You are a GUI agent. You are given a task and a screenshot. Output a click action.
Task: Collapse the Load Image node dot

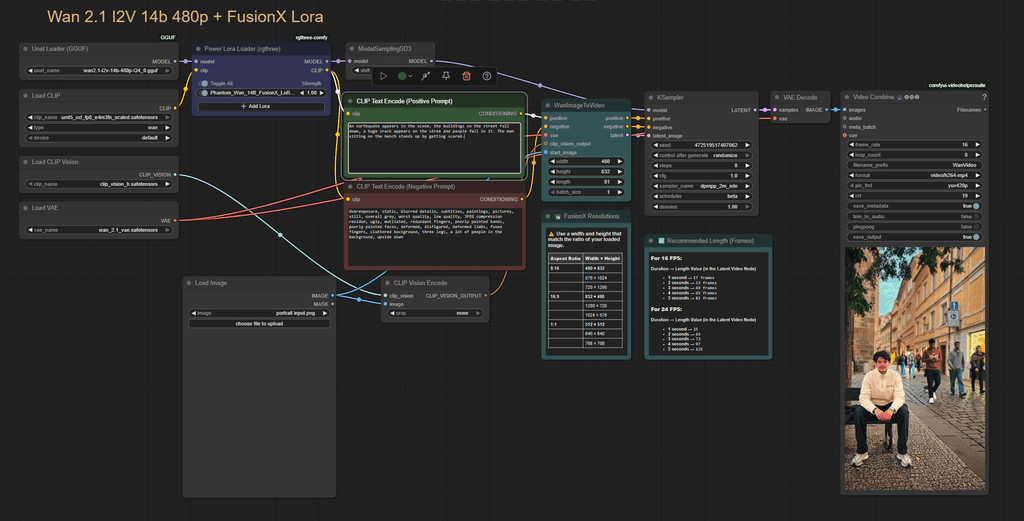point(189,283)
